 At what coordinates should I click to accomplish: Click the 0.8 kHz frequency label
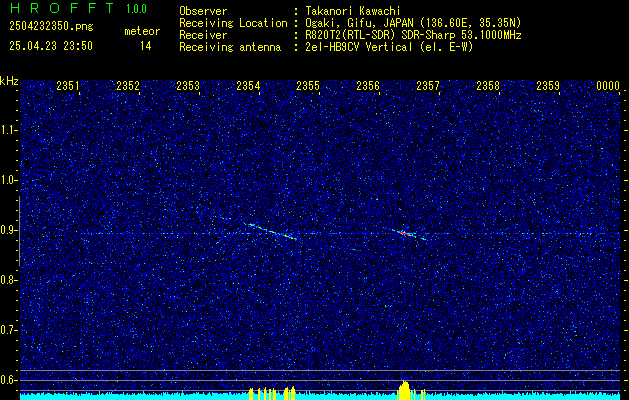[8, 280]
